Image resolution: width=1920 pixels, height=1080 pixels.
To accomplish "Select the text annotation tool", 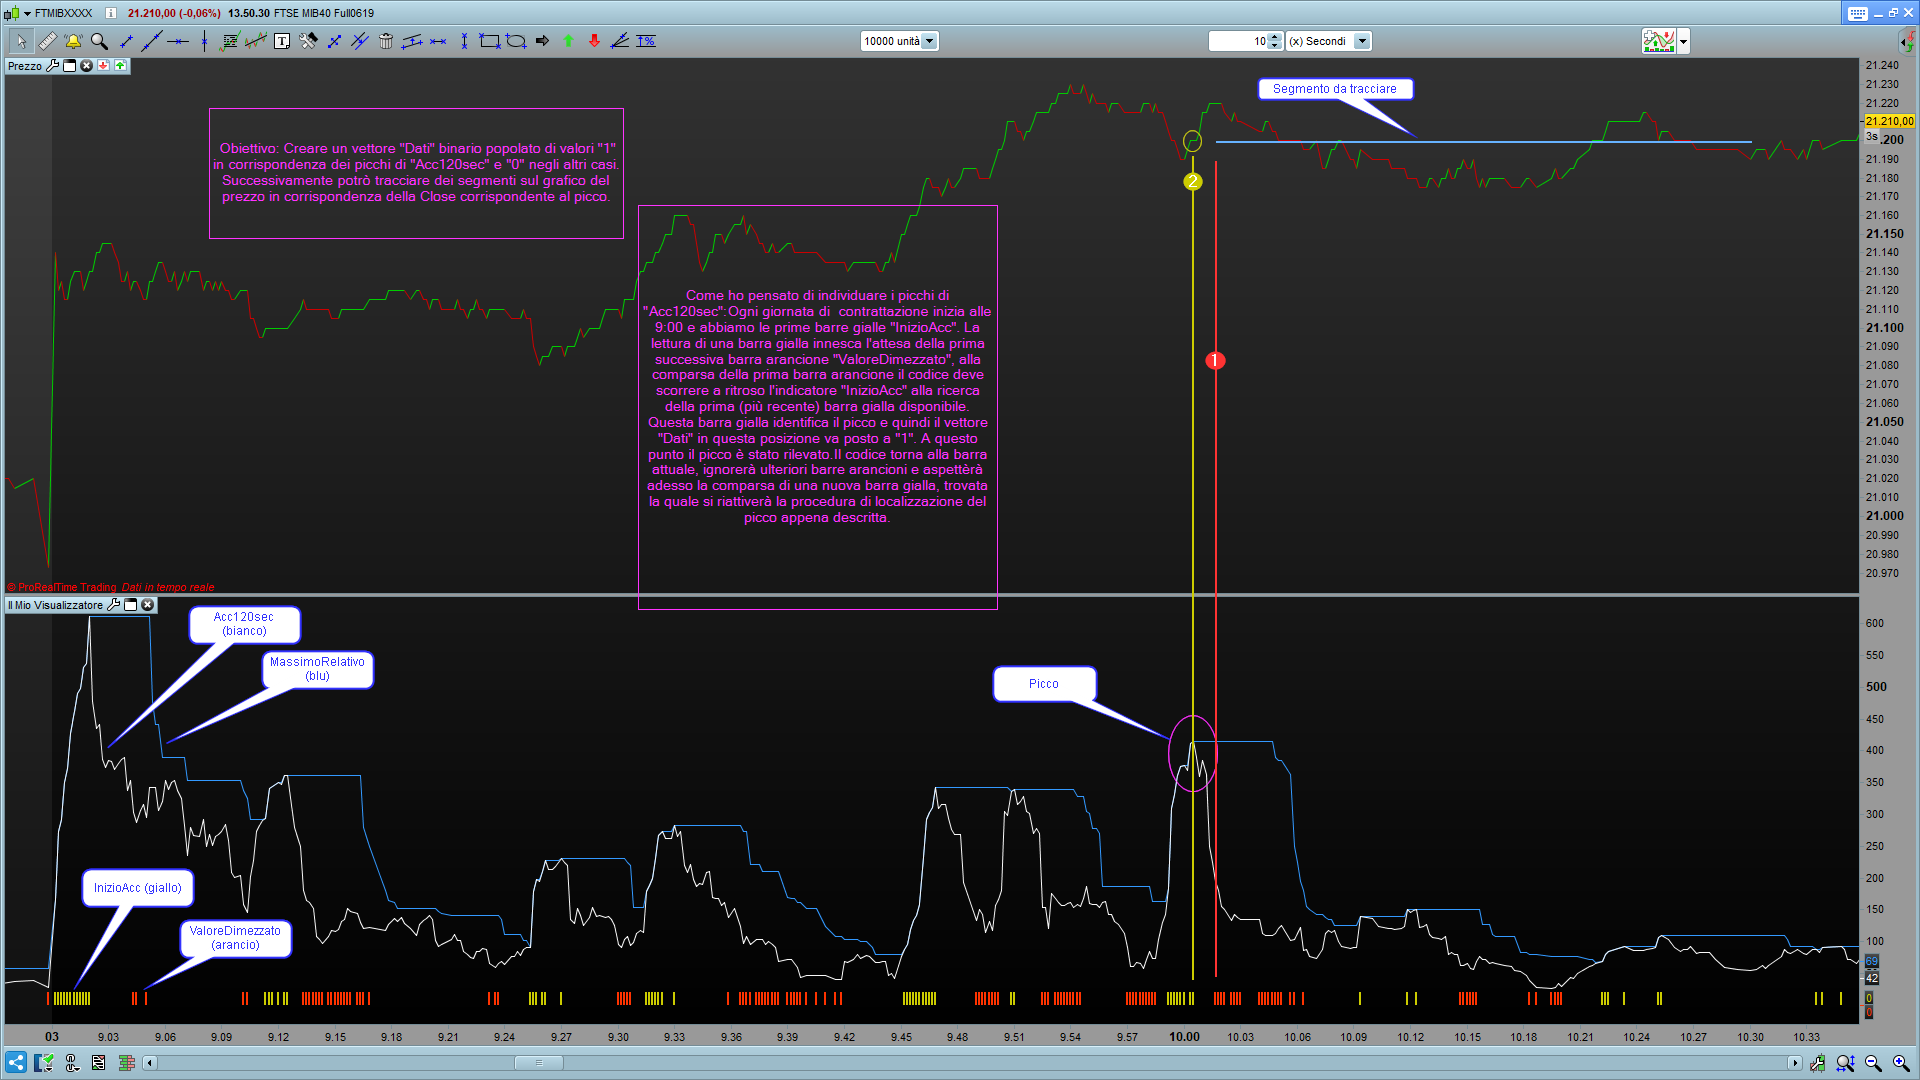I will [x=282, y=41].
